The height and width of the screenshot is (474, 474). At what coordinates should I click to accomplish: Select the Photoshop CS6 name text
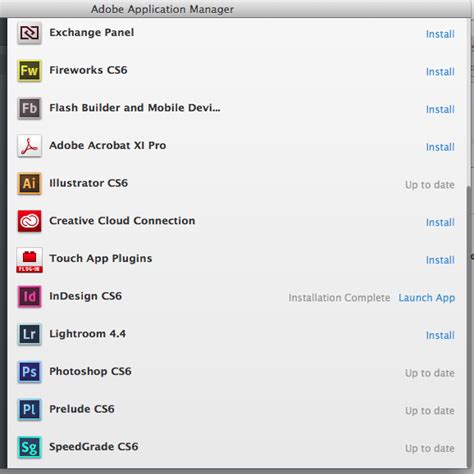pyautogui.click(x=90, y=371)
